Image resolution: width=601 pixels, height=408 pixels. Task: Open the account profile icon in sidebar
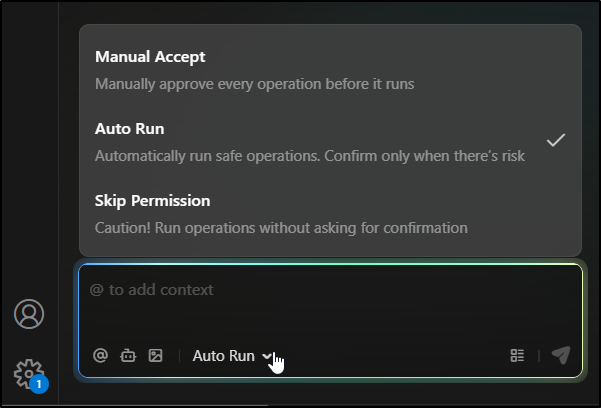click(x=29, y=314)
